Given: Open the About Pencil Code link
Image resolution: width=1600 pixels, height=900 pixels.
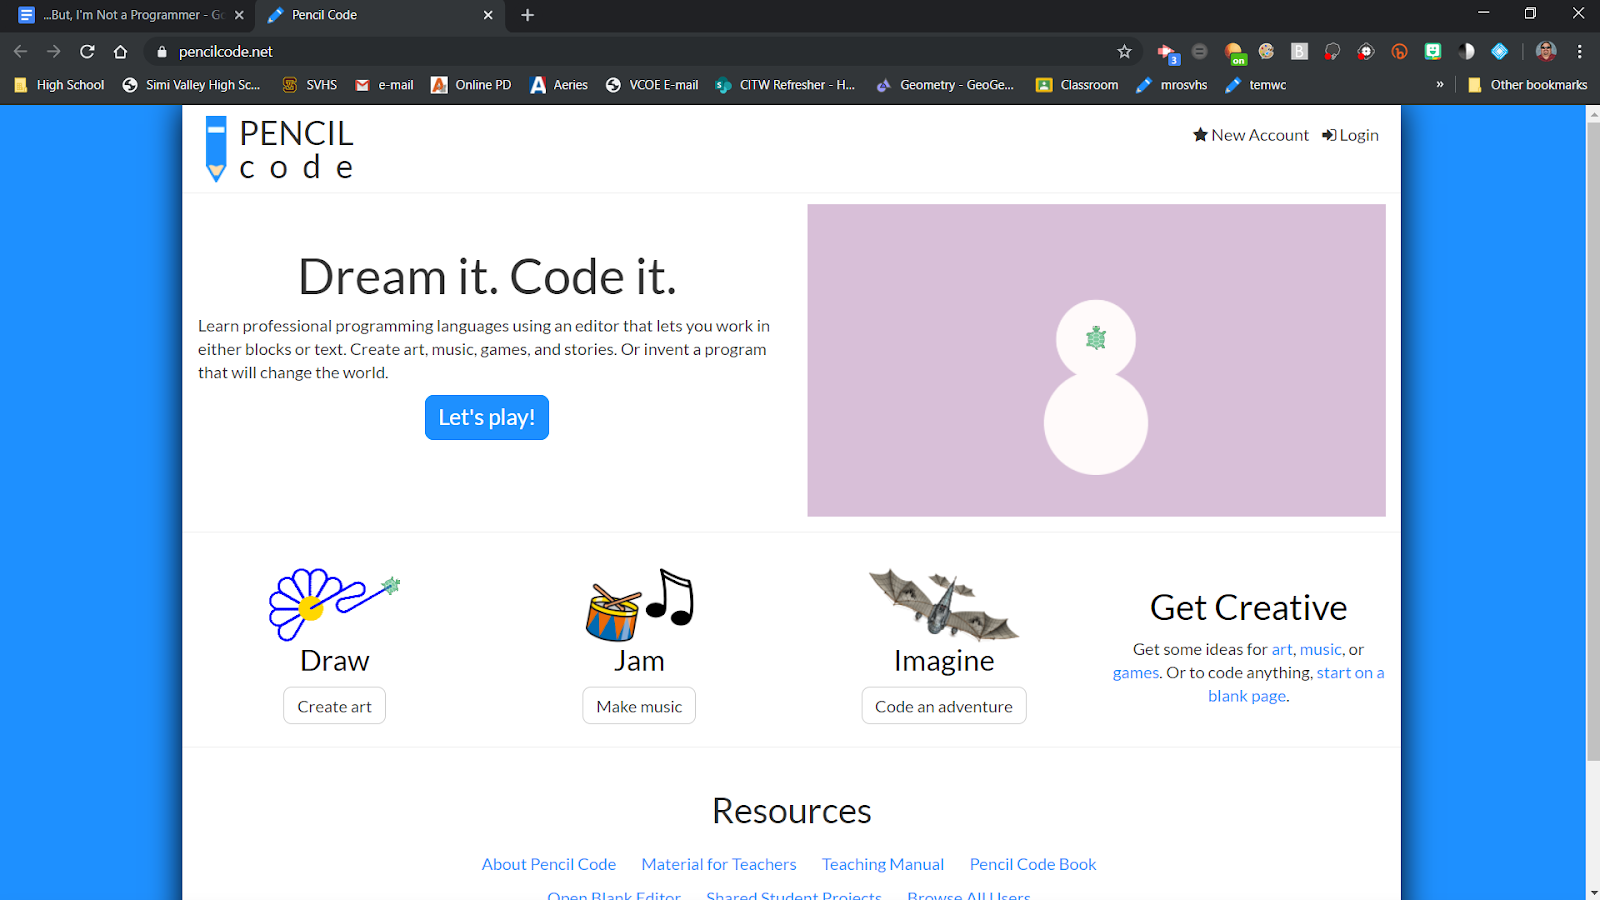Looking at the screenshot, I should (549, 864).
